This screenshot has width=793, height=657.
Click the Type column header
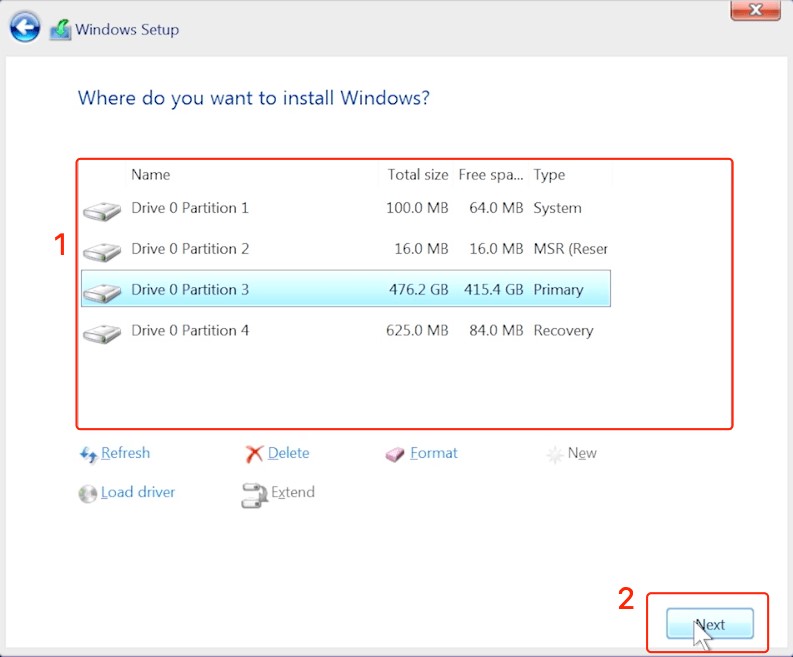pyautogui.click(x=549, y=175)
